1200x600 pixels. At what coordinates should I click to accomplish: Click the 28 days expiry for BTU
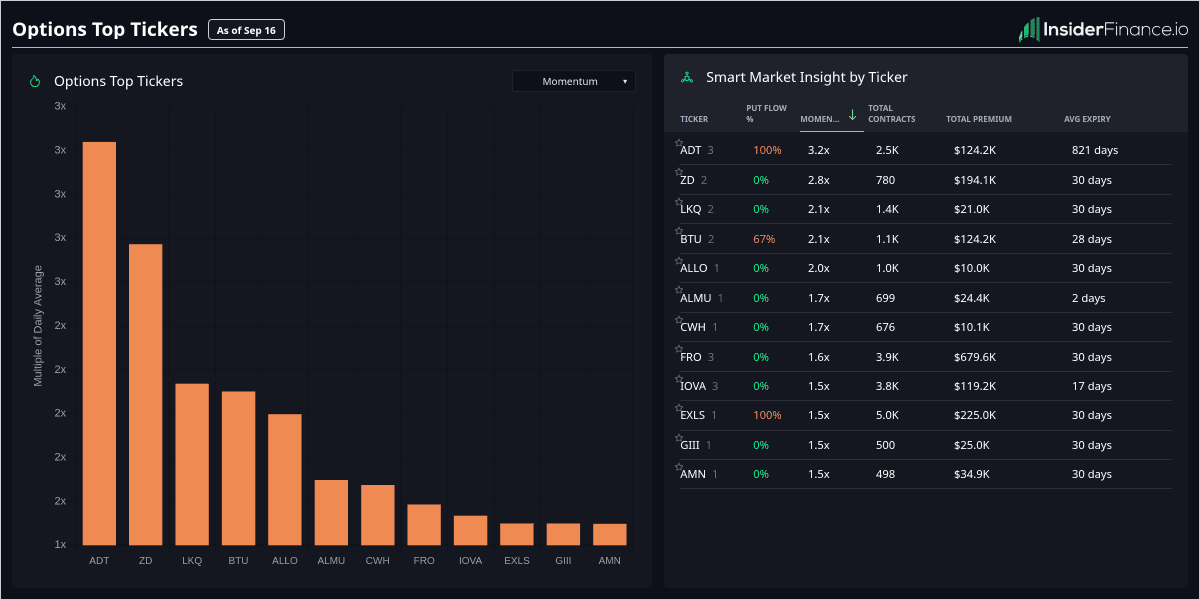tap(1092, 239)
